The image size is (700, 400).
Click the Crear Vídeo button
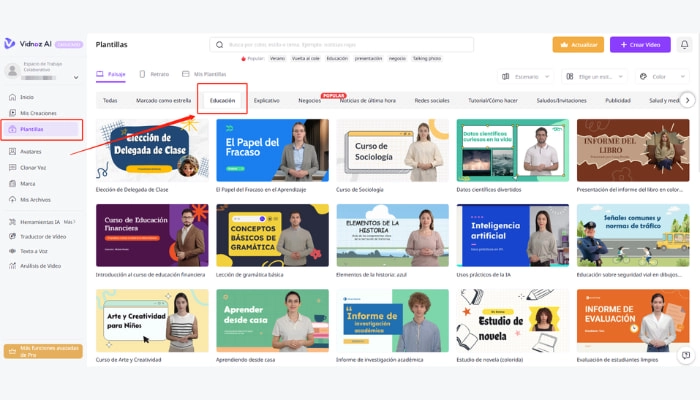click(x=640, y=45)
